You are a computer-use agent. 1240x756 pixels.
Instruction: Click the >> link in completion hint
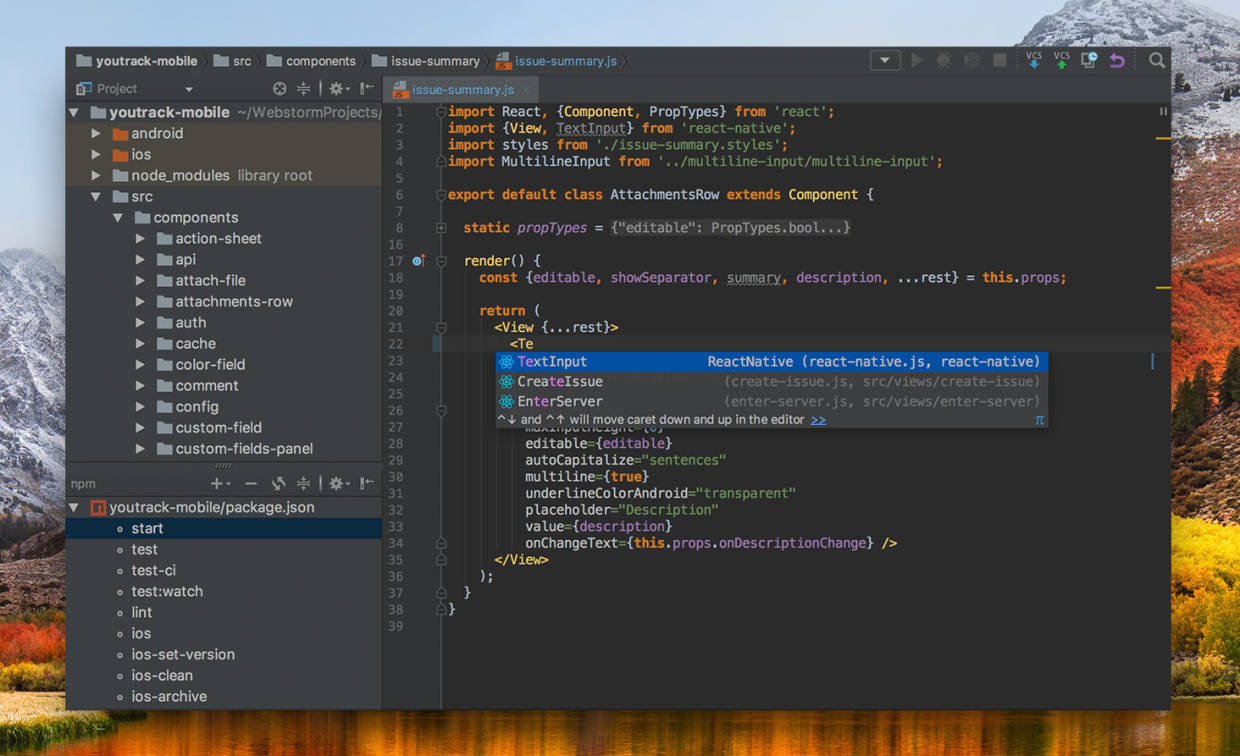tap(818, 420)
